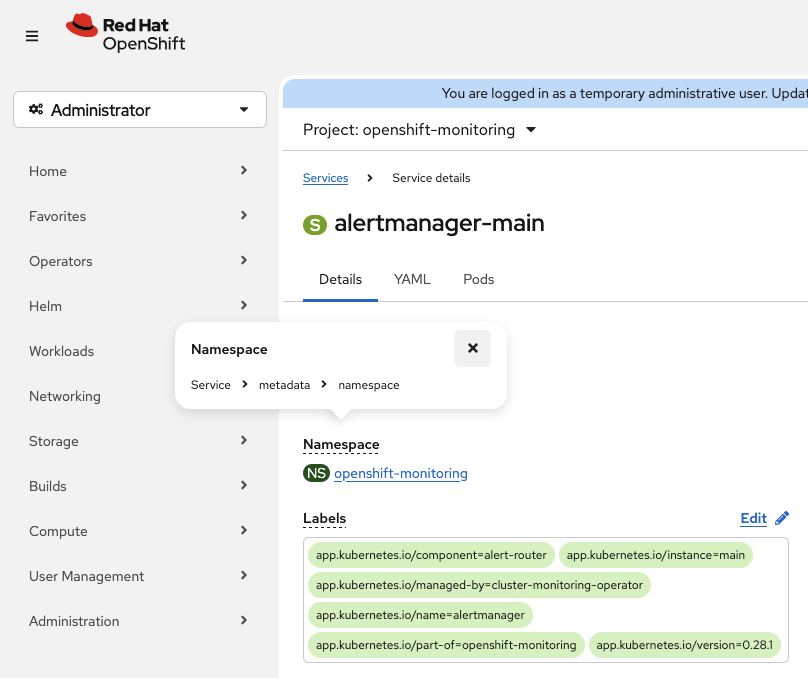Switch to the YAML tab
This screenshot has height=678, width=808.
click(412, 279)
